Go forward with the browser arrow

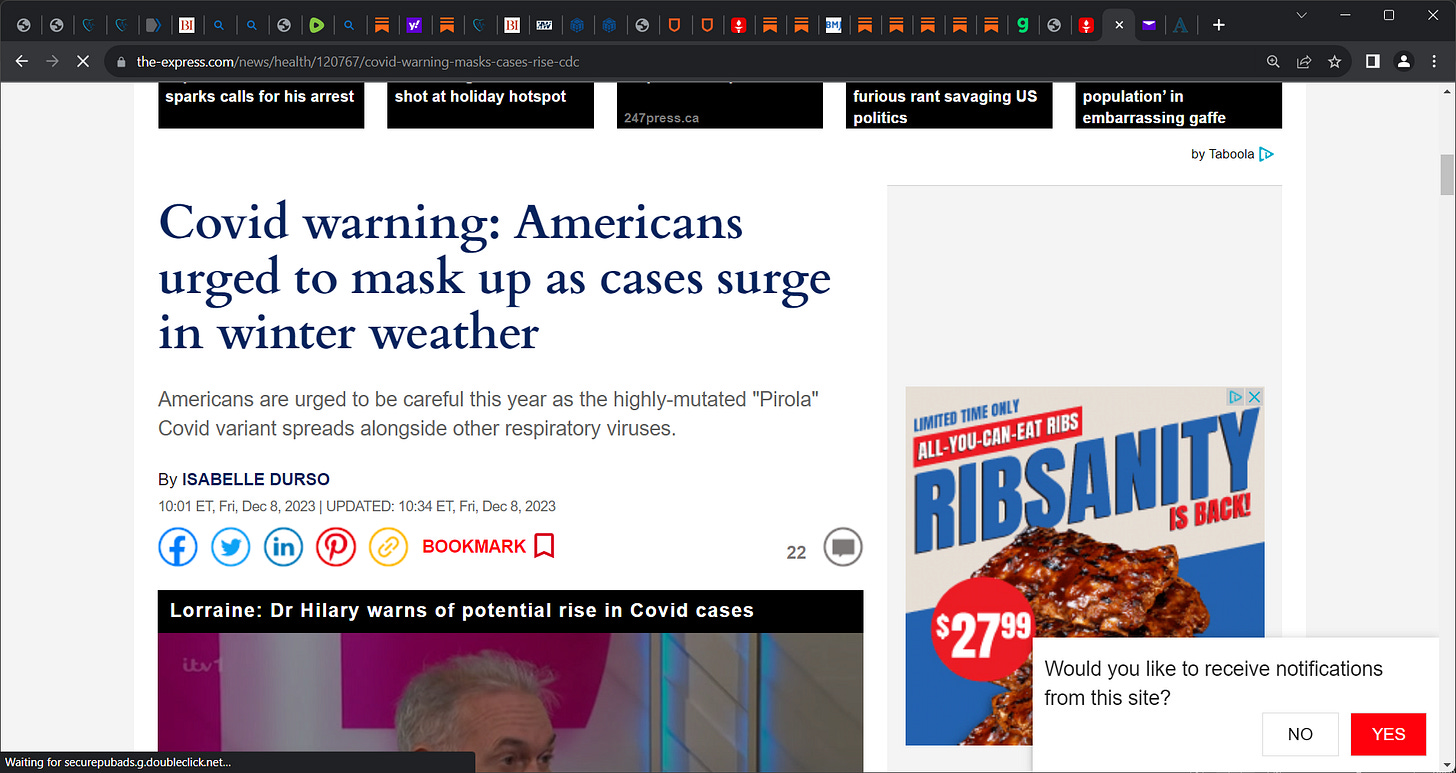click(52, 62)
